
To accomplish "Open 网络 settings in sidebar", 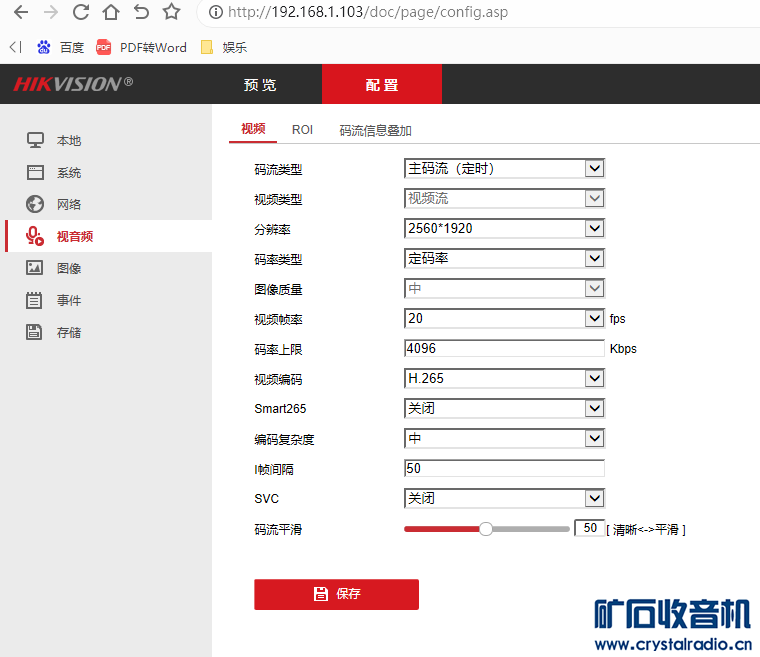I will (x=69, y=205).
